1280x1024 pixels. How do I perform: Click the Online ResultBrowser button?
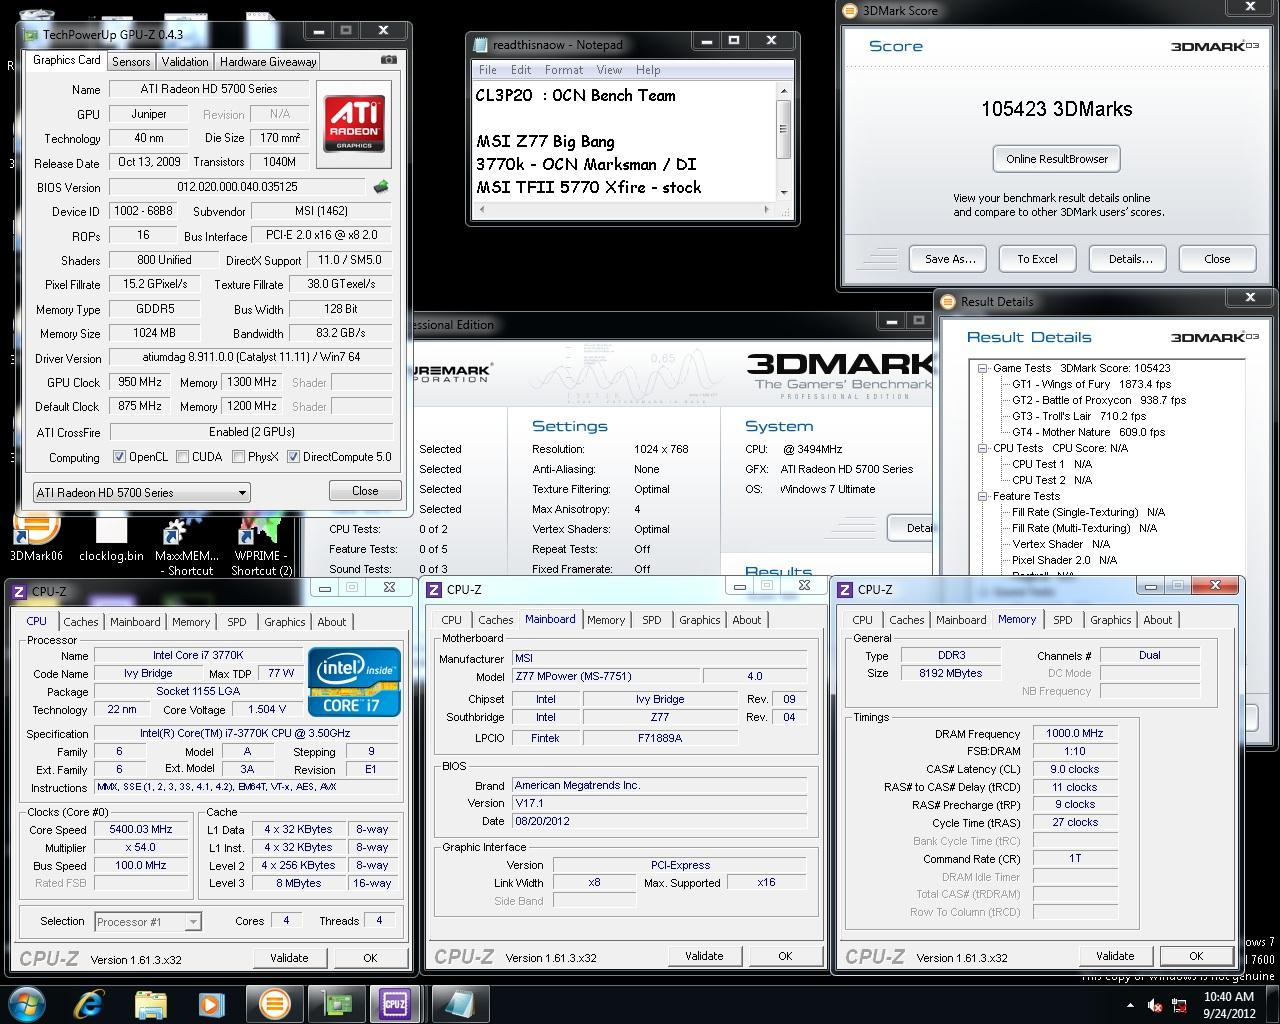pos(1057,159)
